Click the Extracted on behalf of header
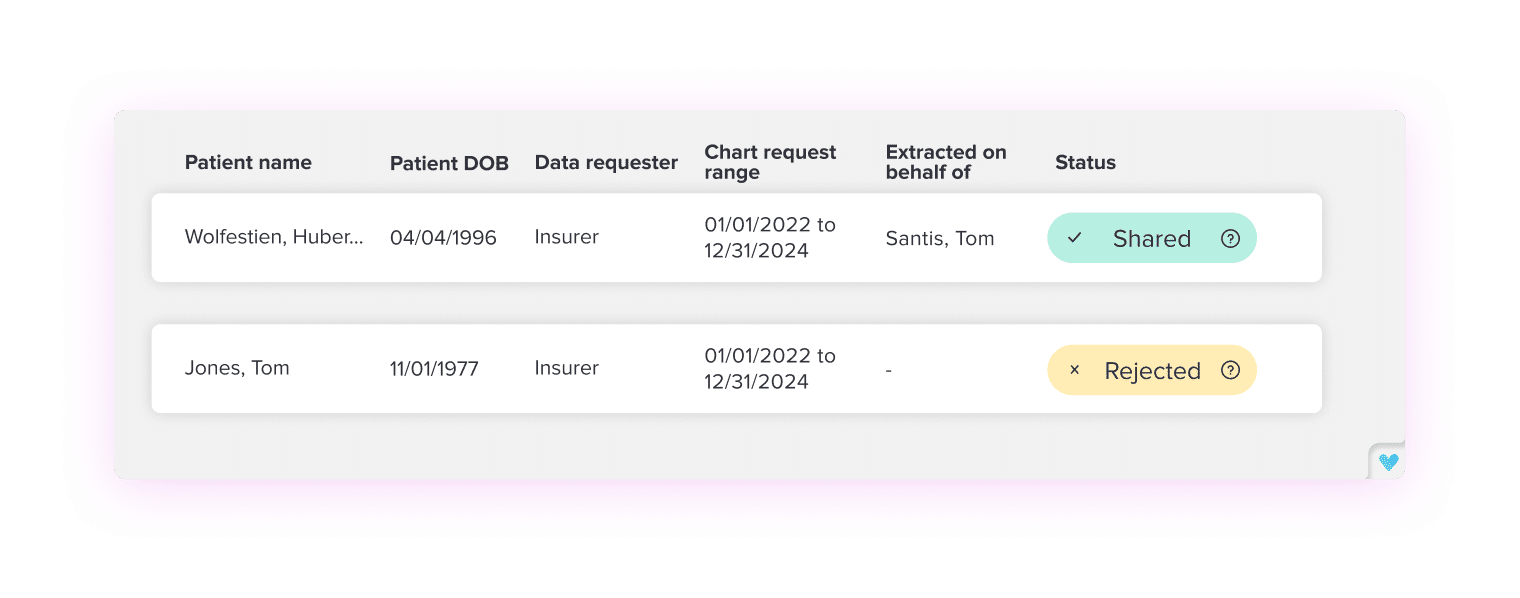The width and height of the screenshot is (1520, 598). [945, 162]
